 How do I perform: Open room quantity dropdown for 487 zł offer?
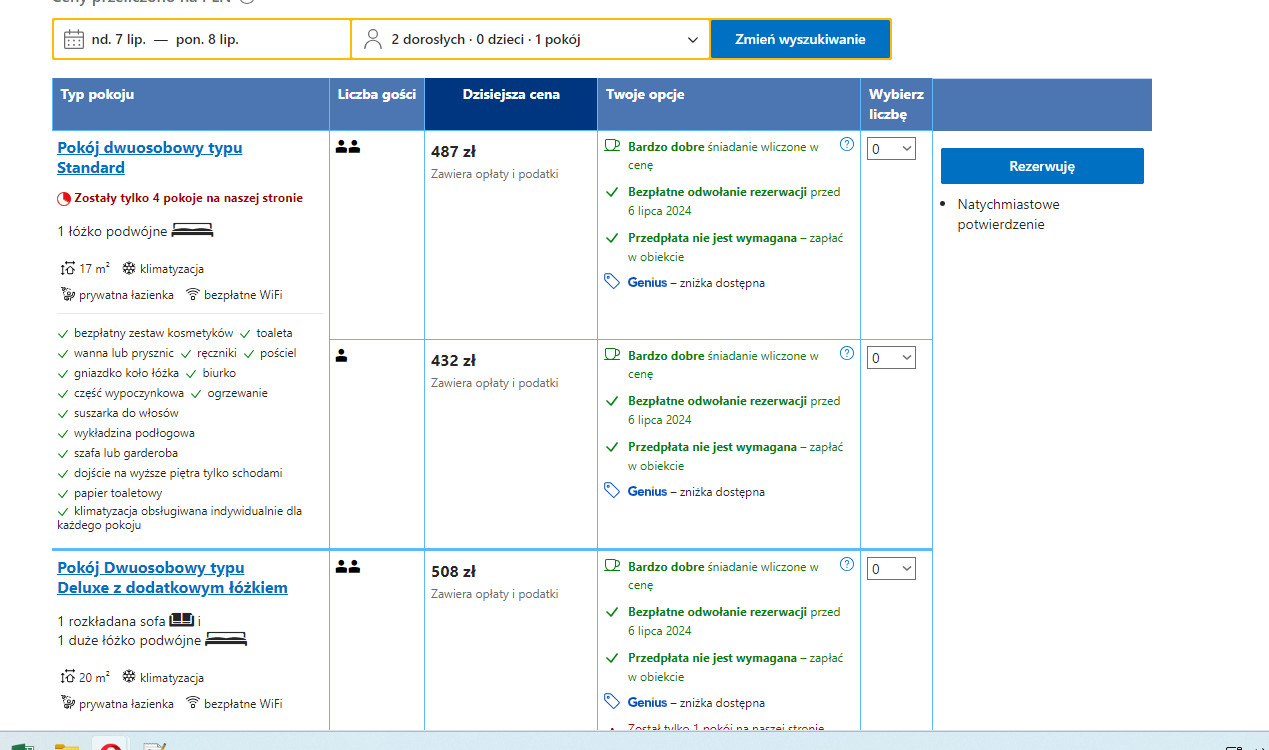[891, 149]
